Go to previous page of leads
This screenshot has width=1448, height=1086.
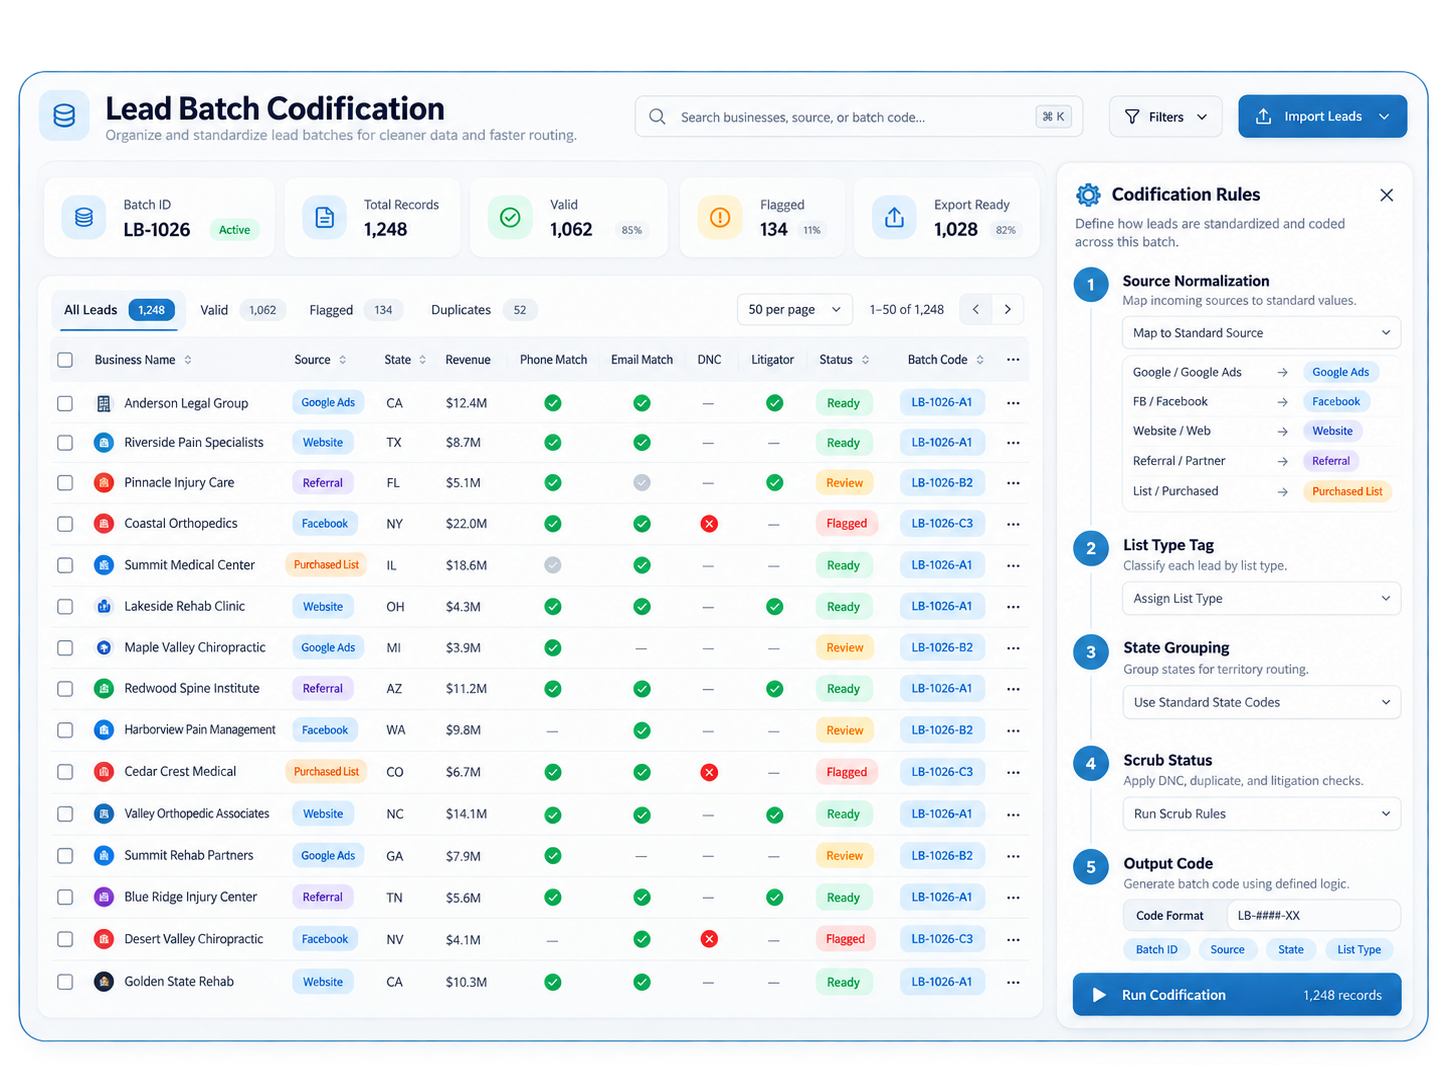pos(976,310)
